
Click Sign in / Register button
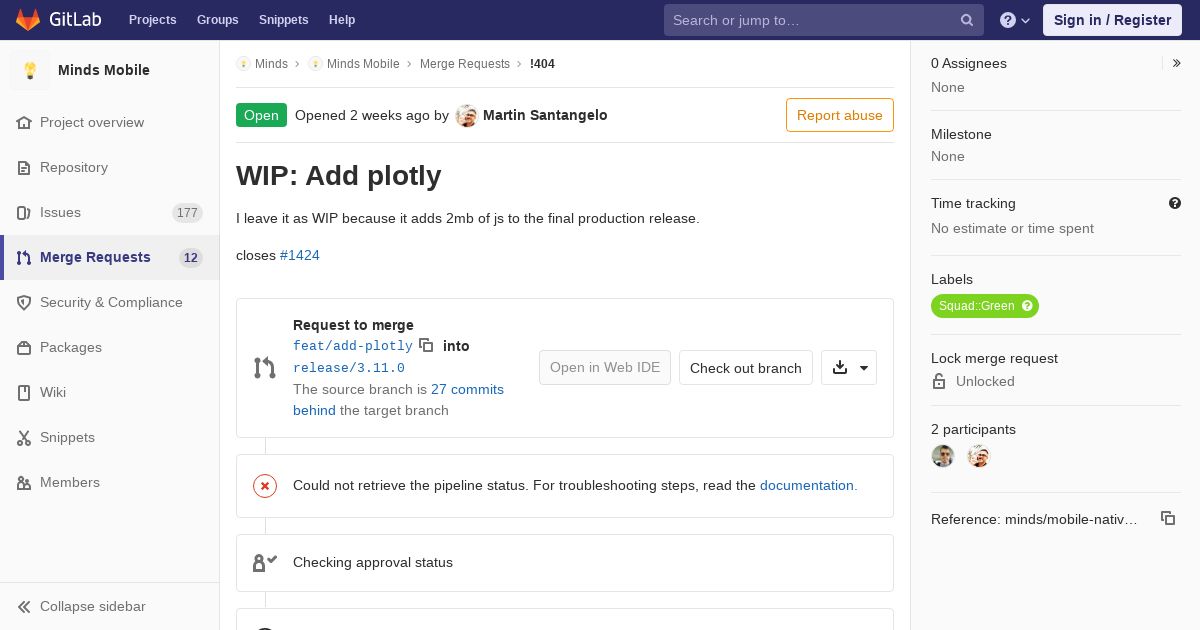tap(1112, 20)
